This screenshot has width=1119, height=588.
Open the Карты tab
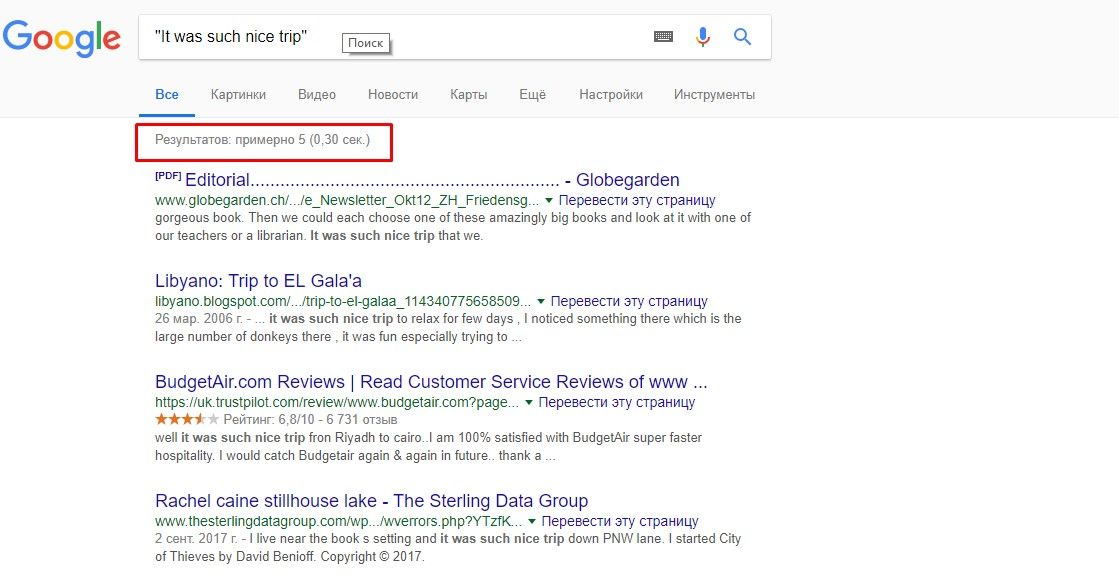click(469, 94)
